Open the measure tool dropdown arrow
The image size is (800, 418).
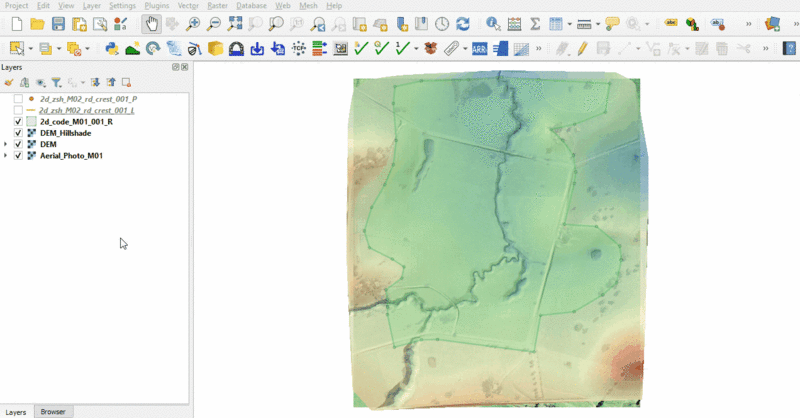tap(598, 23)
